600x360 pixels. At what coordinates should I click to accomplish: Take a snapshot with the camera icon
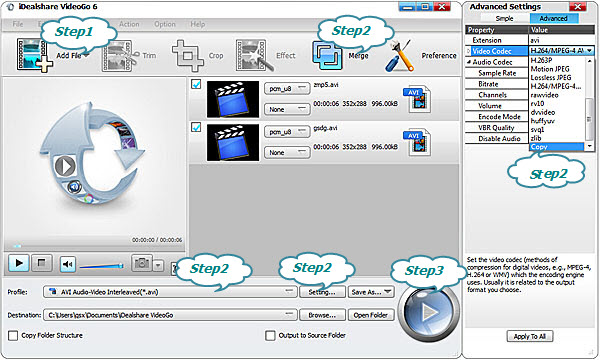point(142,263)
